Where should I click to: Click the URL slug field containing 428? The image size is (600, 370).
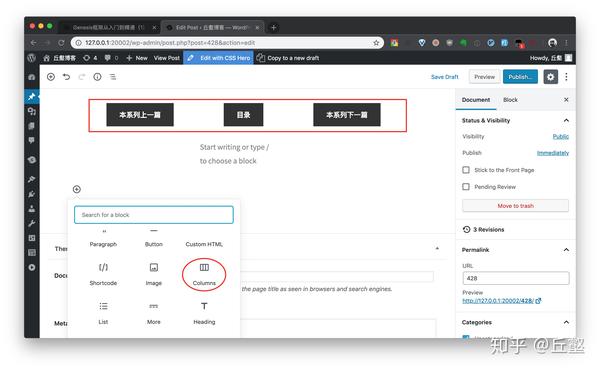pyautogui.click(x=515, y=278)
